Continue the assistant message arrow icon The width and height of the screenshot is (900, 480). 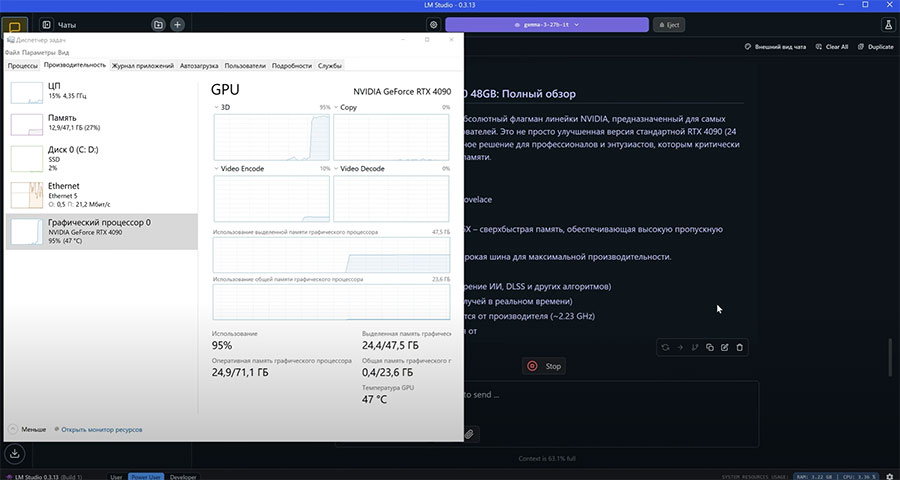pos(680,347)
